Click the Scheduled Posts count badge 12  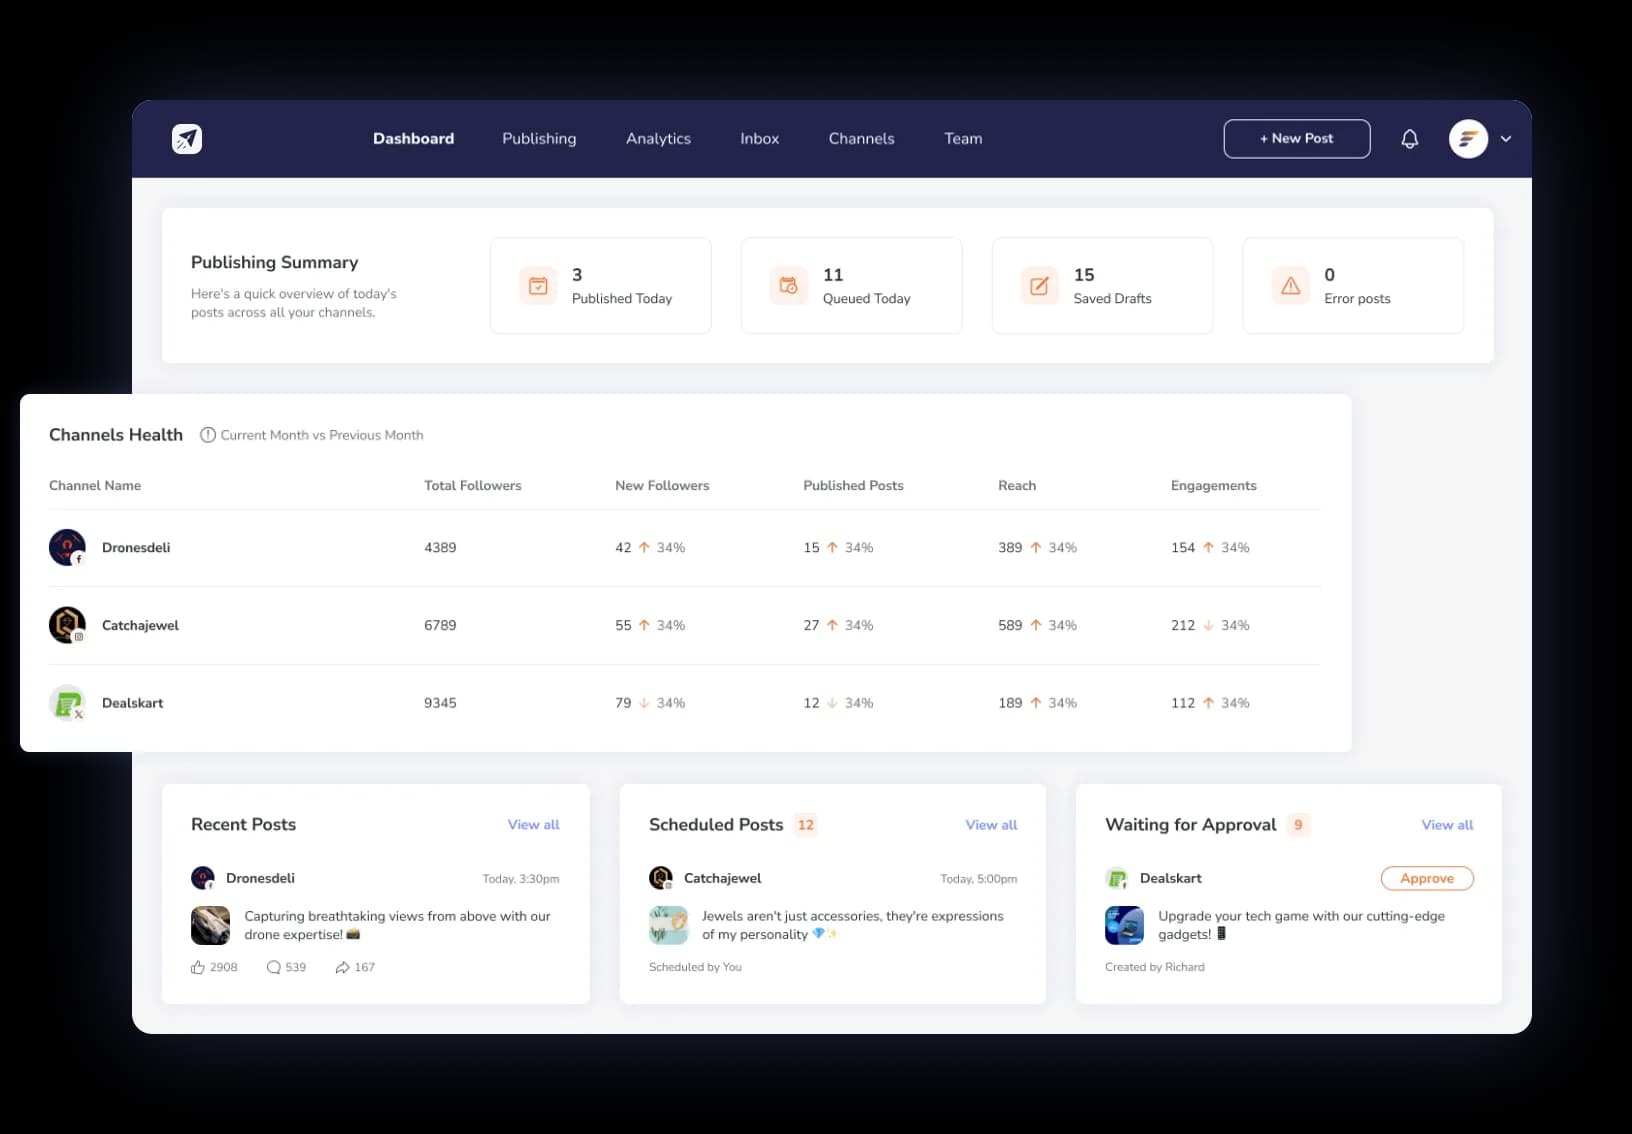click(x=806, y=825)
